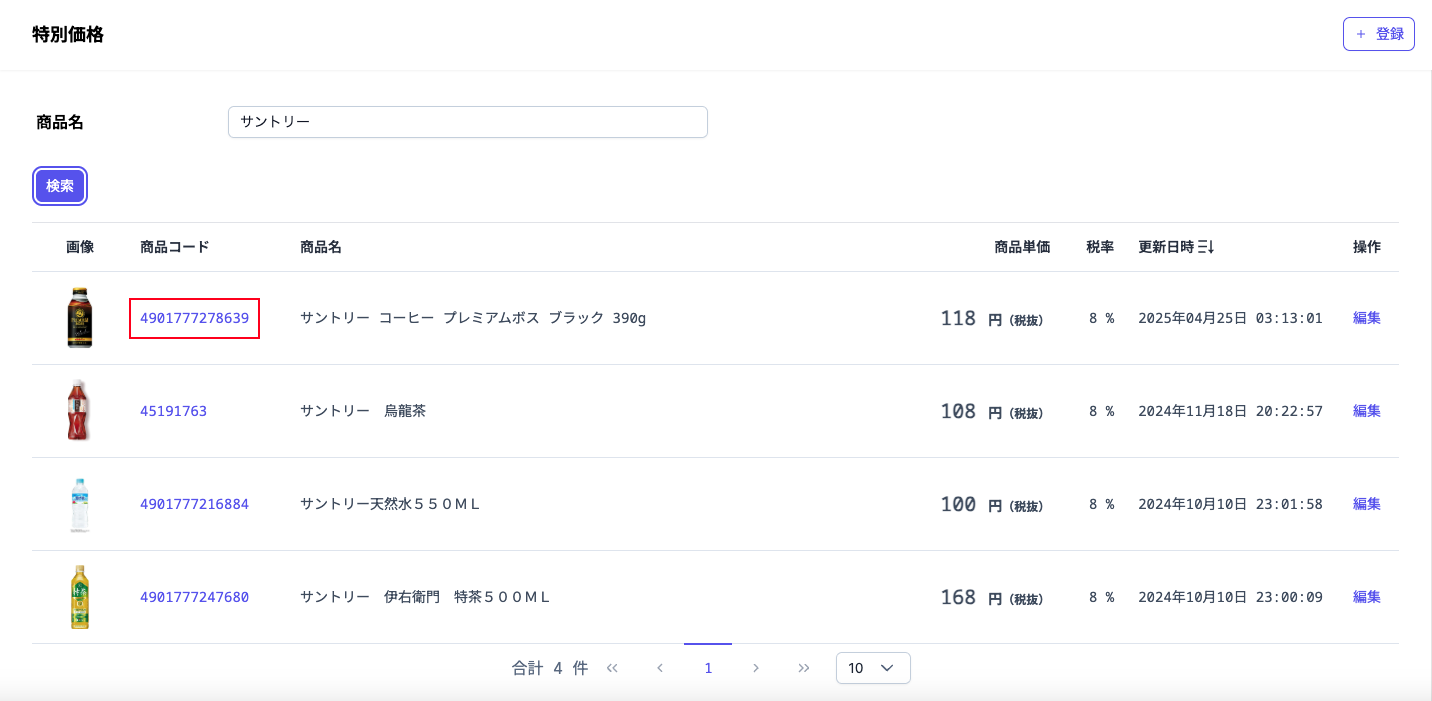Click the 168 円 price cell
Screen dimensions: 1432x701
992,597
